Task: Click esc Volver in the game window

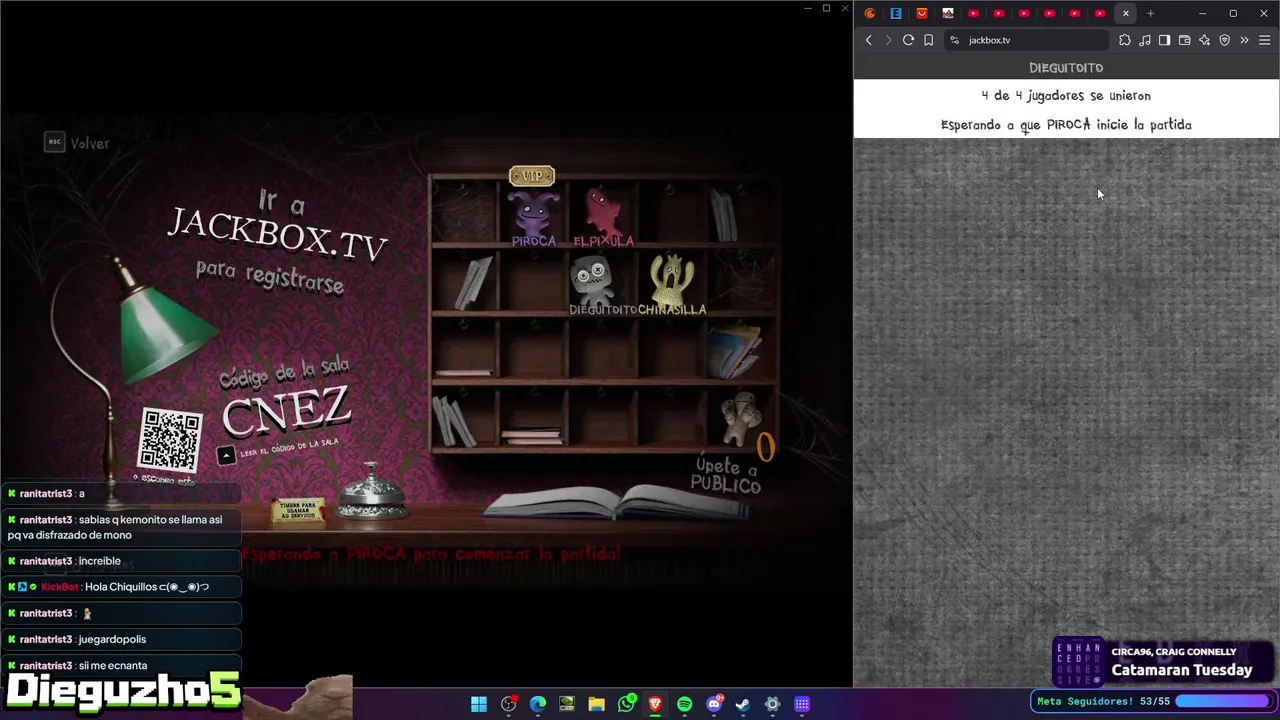Action: click(x=77, y=143)
